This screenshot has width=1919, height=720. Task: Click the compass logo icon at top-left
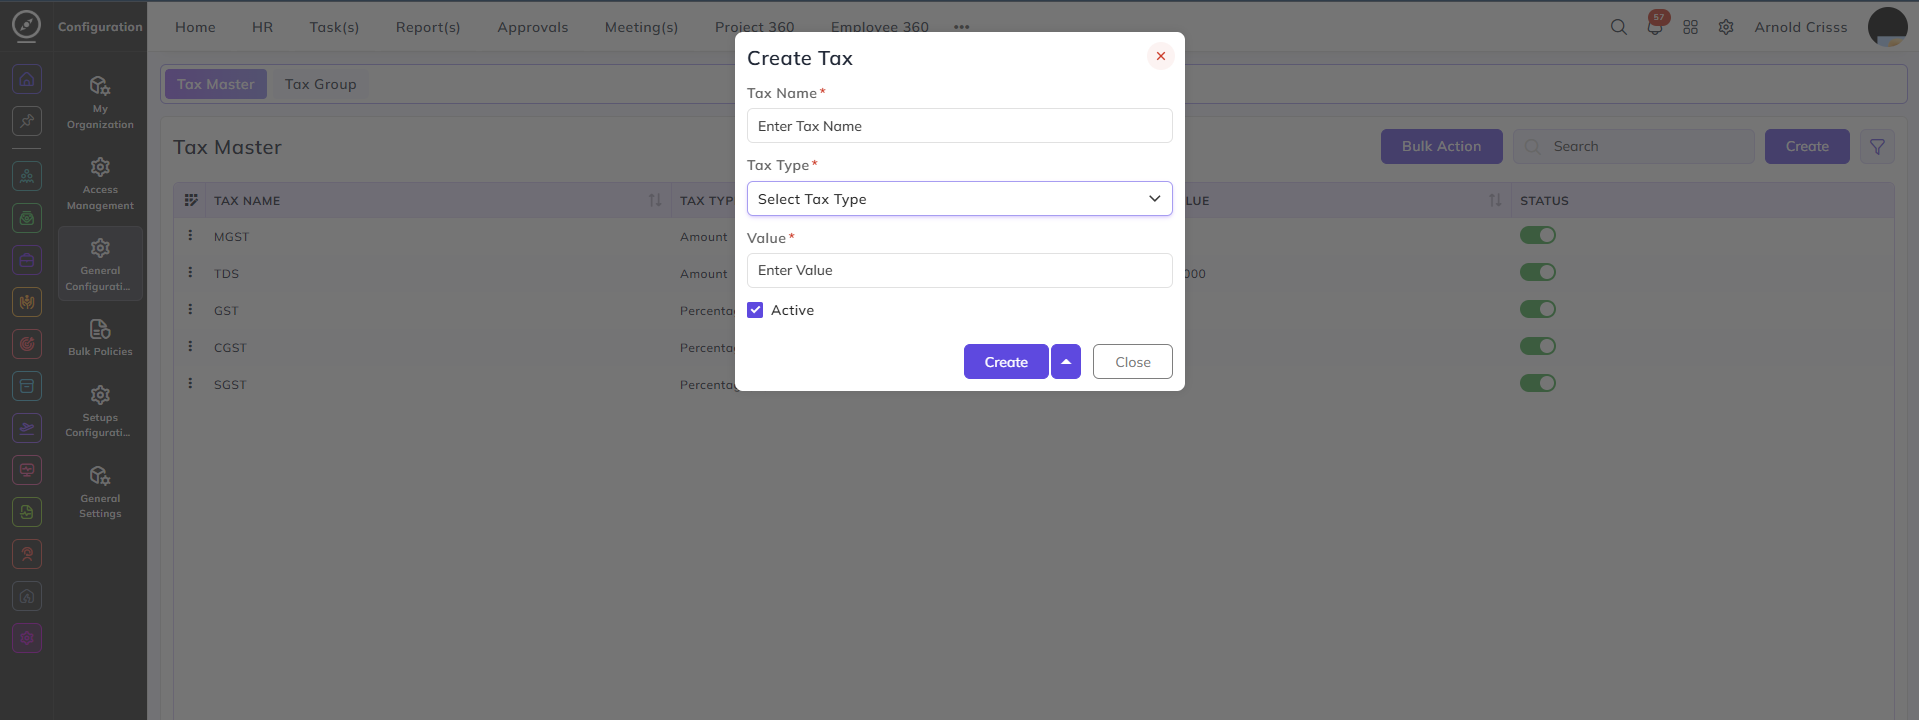pos(27,26)
